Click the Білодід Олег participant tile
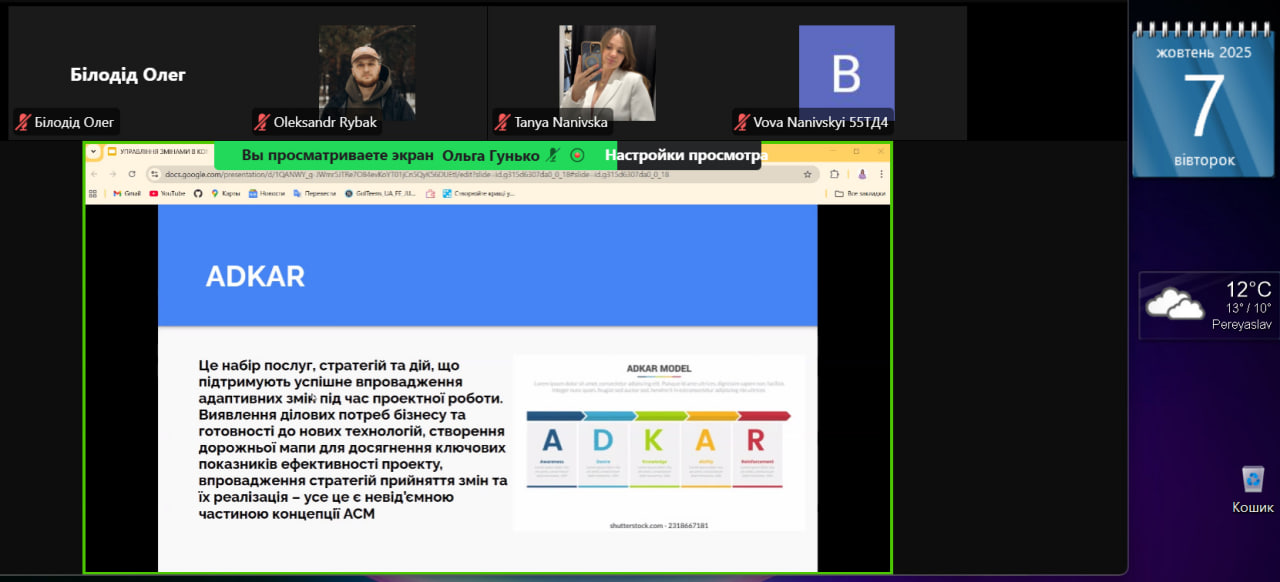This screenshot has width=1280, height=582. (128, 74)
